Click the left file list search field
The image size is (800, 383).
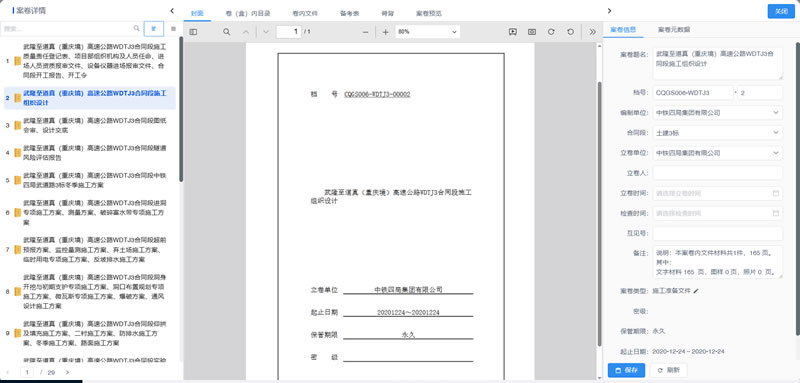click(67, 29)
